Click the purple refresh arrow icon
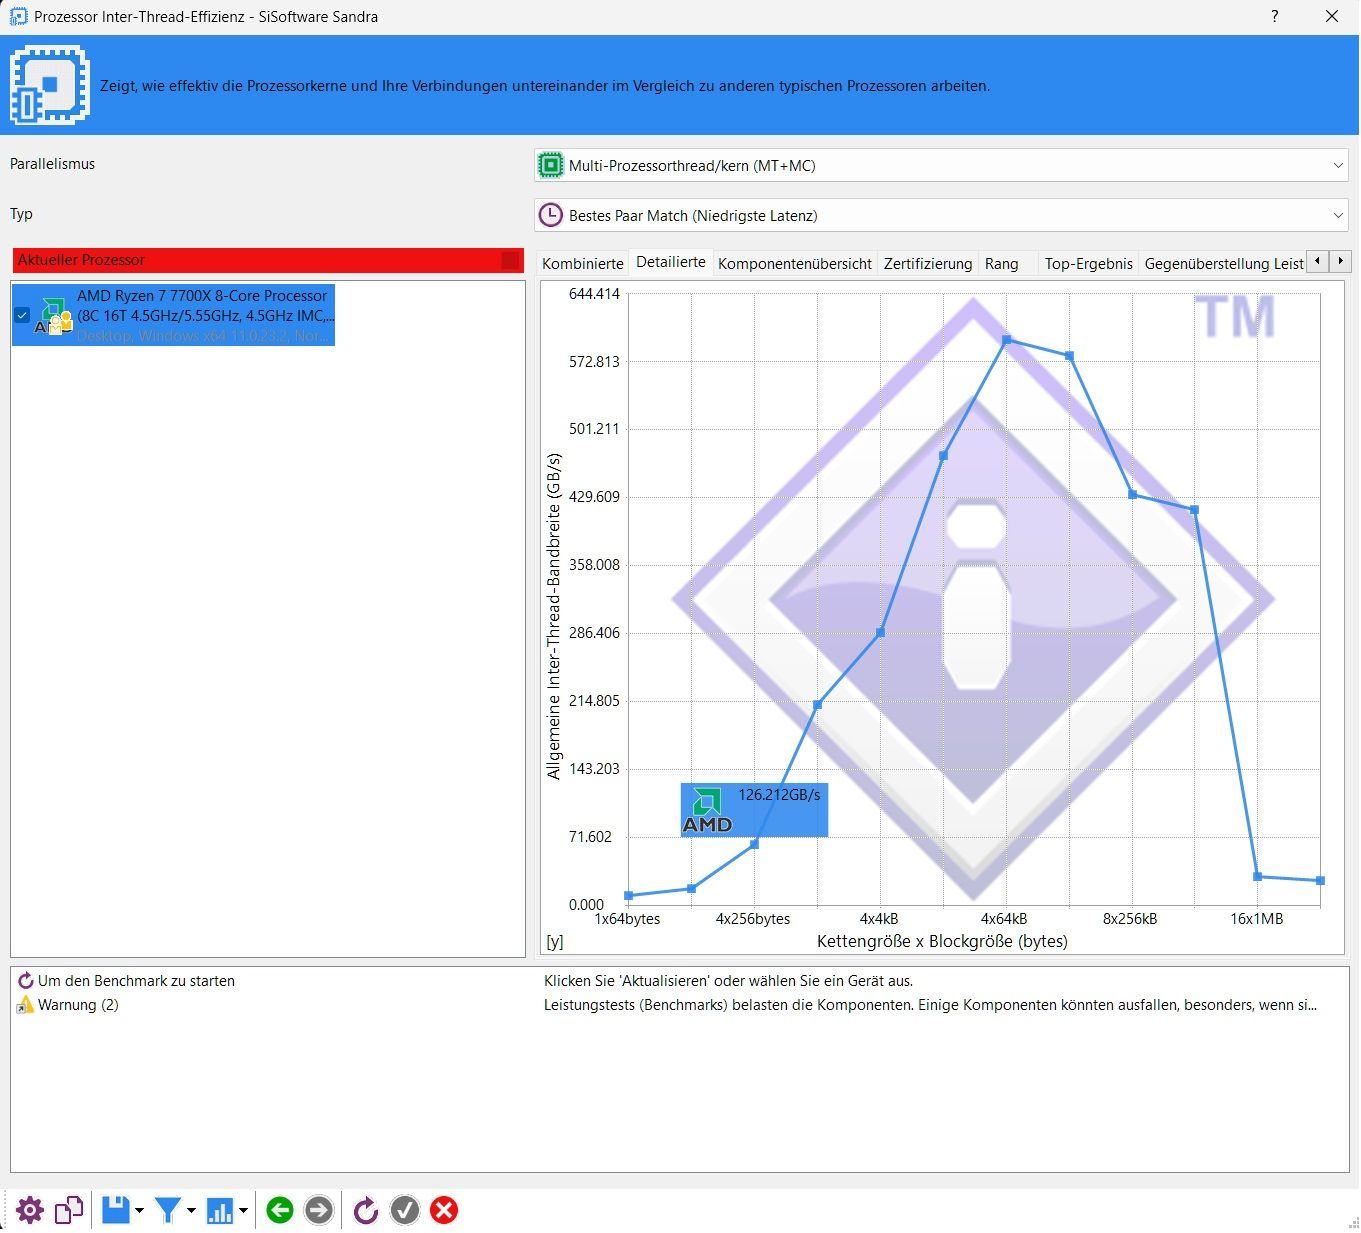 point(366,1210)
